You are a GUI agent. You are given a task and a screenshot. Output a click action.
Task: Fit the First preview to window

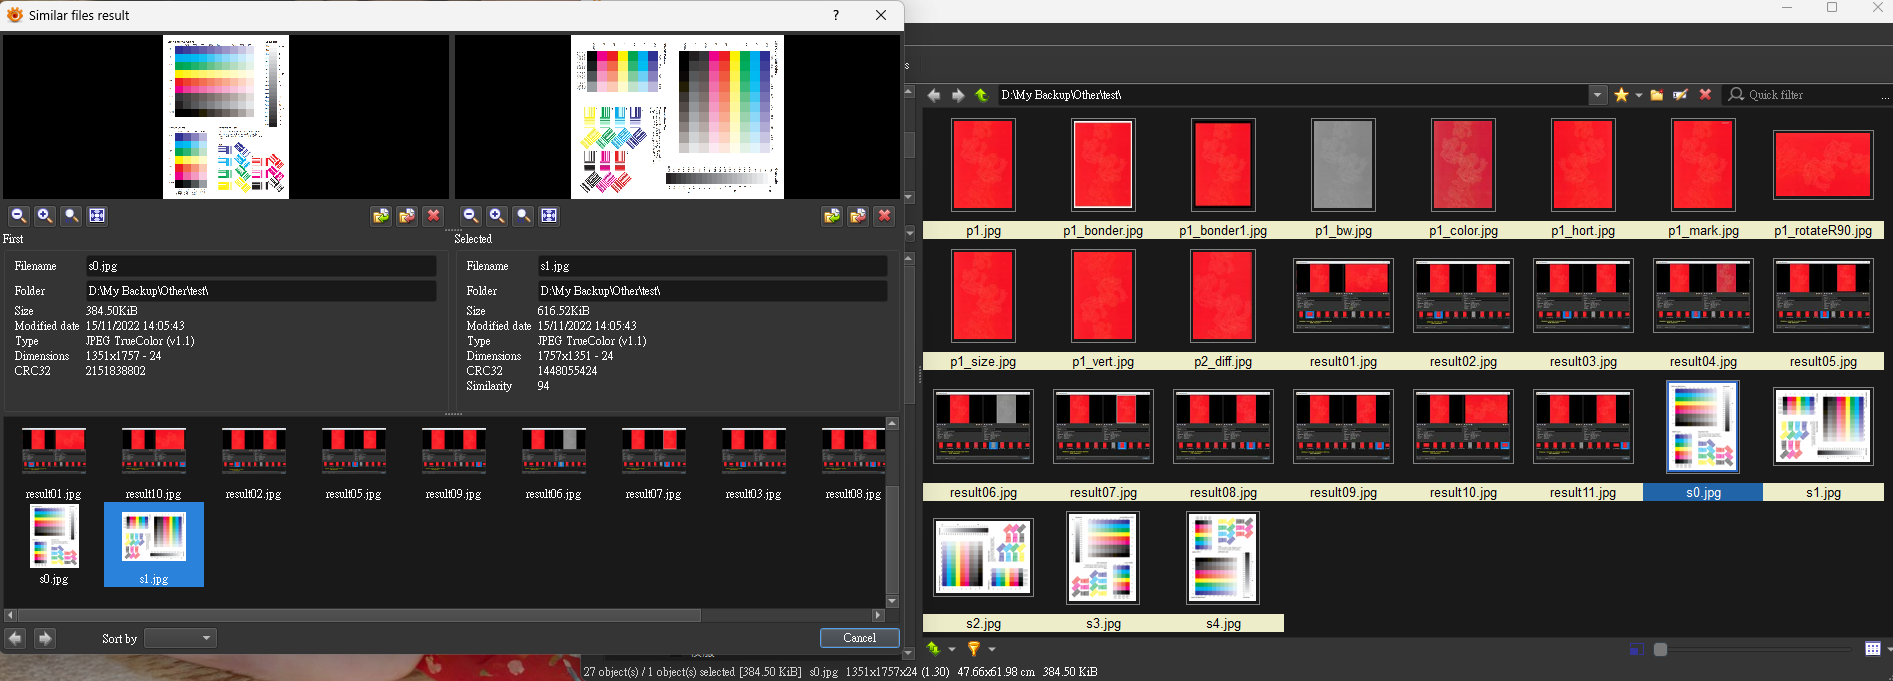click(x=97, y=215)
